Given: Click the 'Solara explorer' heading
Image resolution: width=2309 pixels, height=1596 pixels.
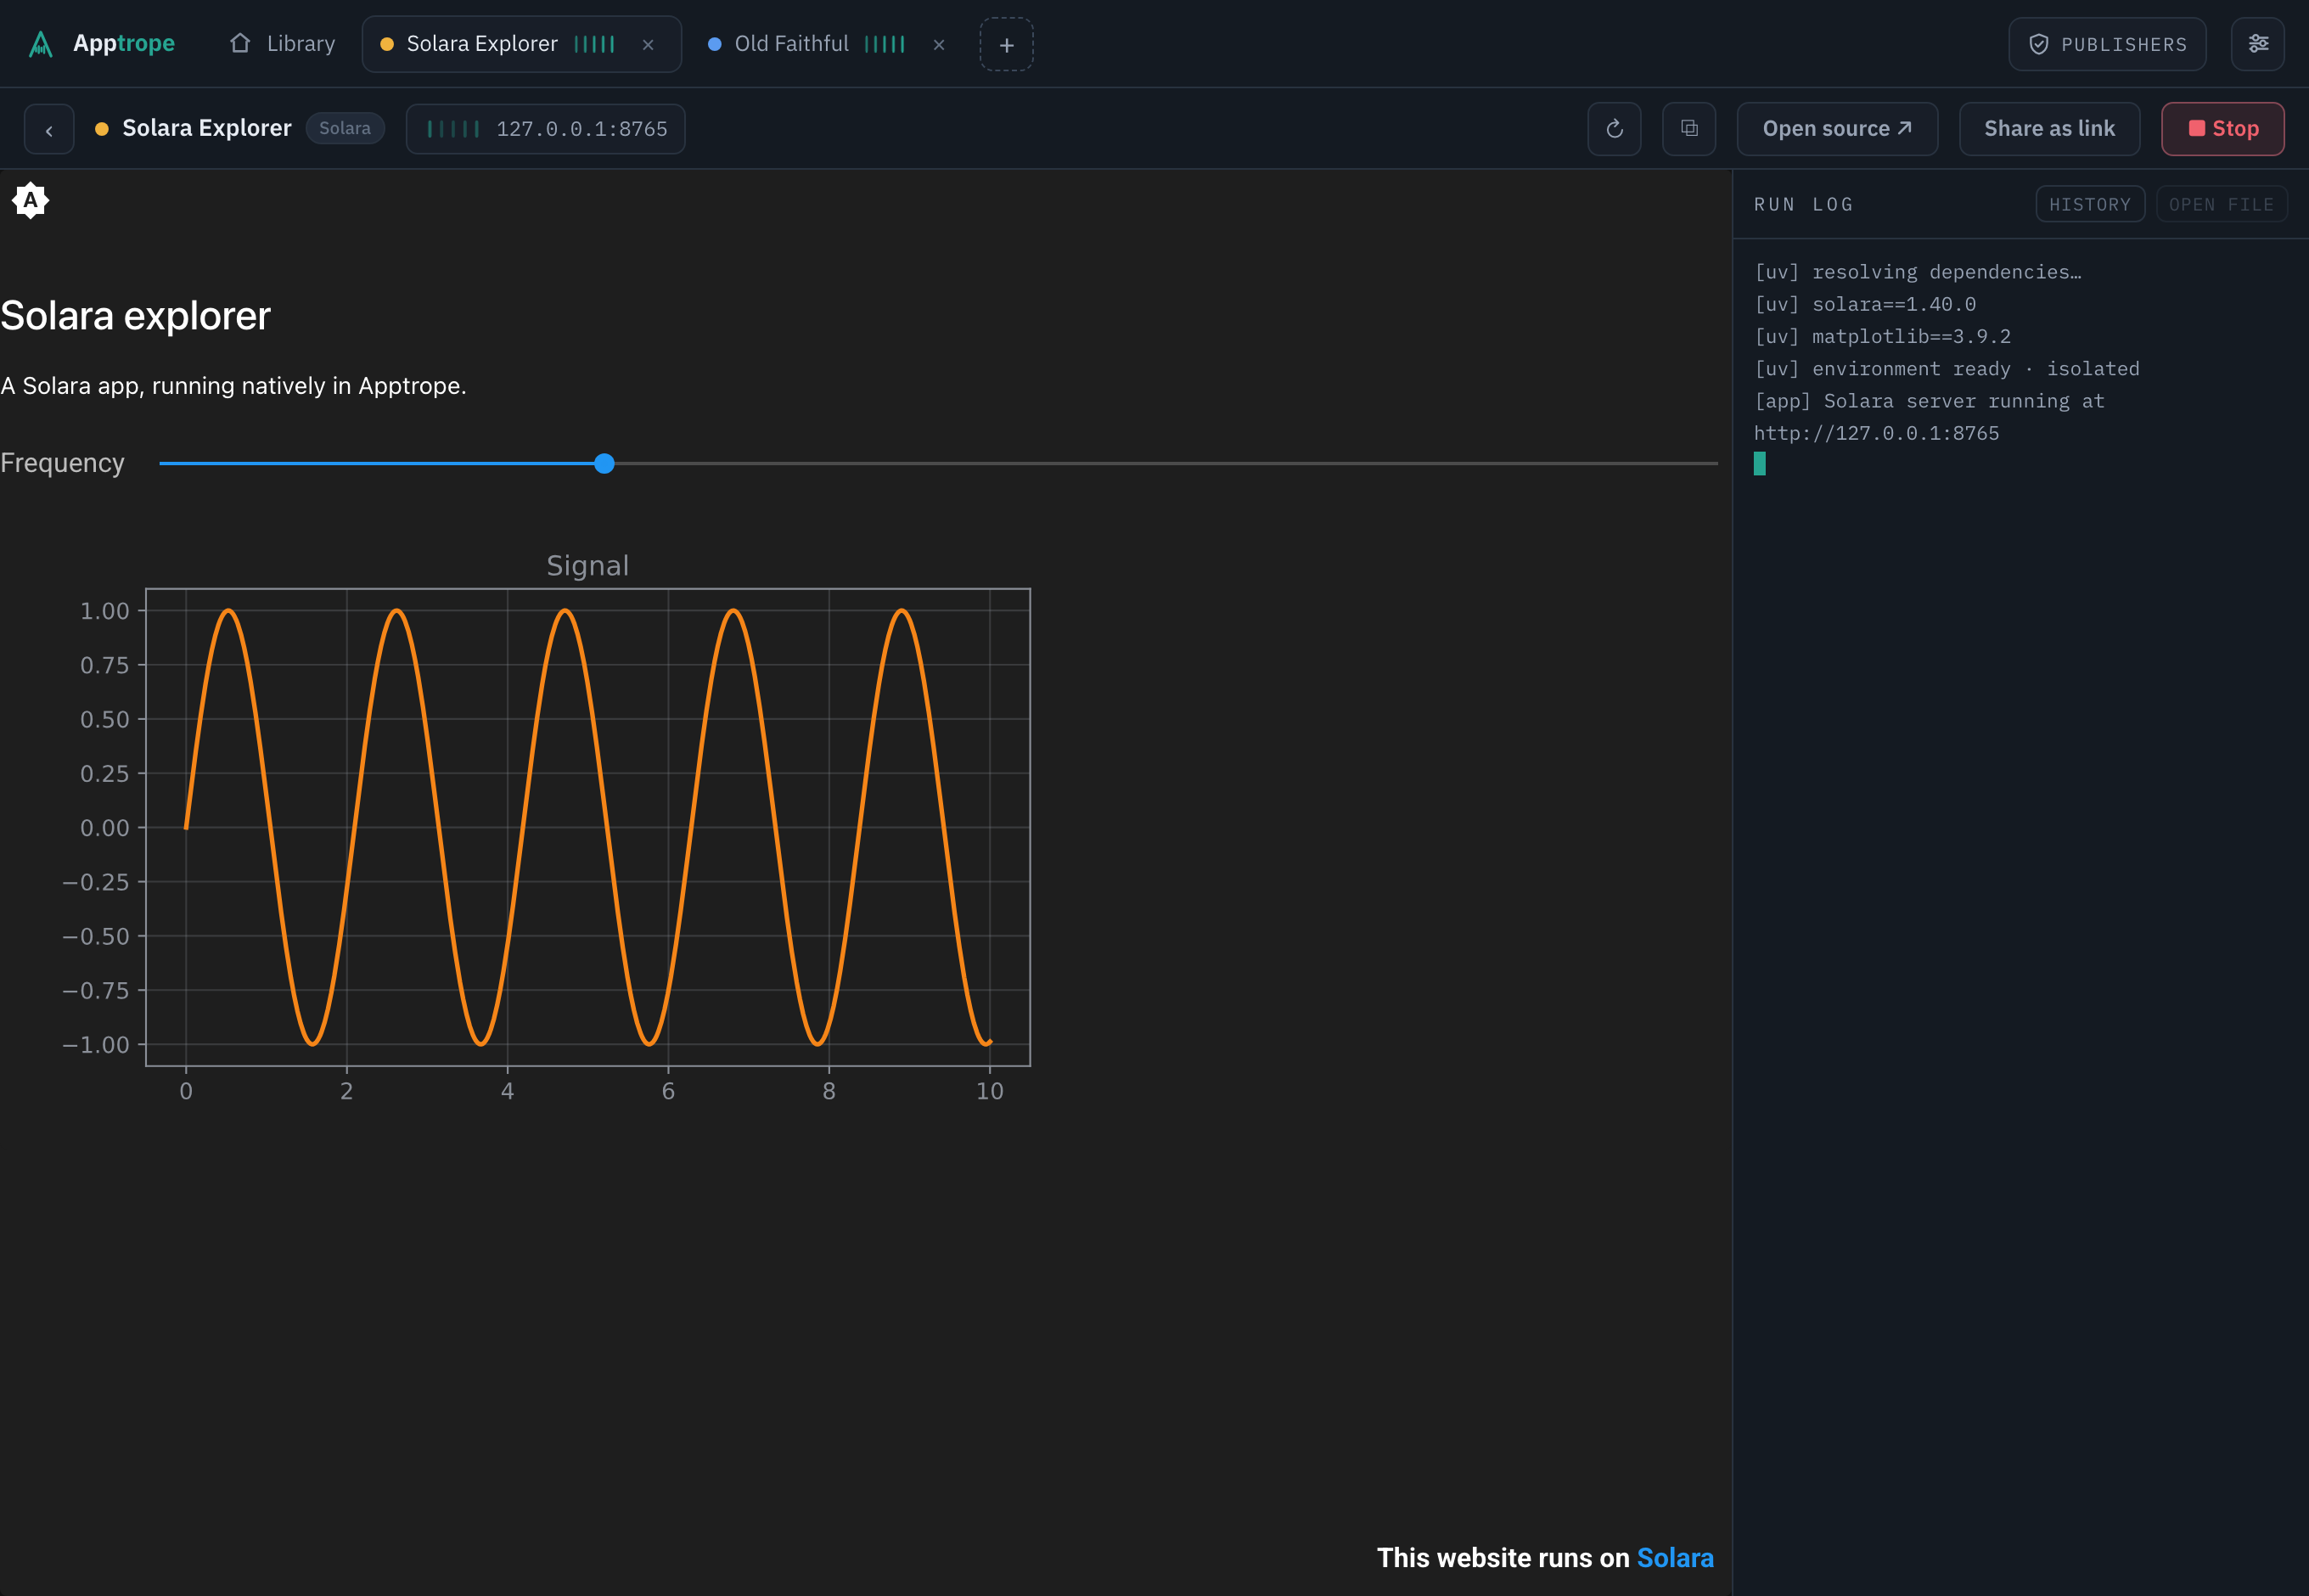Looking at the screenshot, I should coord(135,316).
